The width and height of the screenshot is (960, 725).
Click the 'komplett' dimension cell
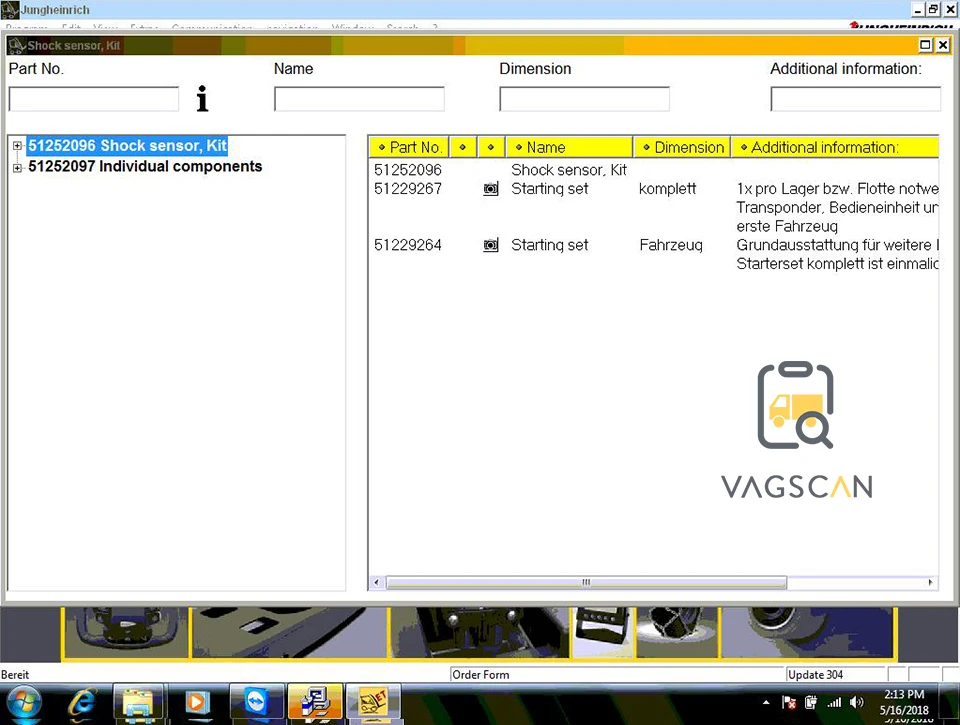[667, 189]
